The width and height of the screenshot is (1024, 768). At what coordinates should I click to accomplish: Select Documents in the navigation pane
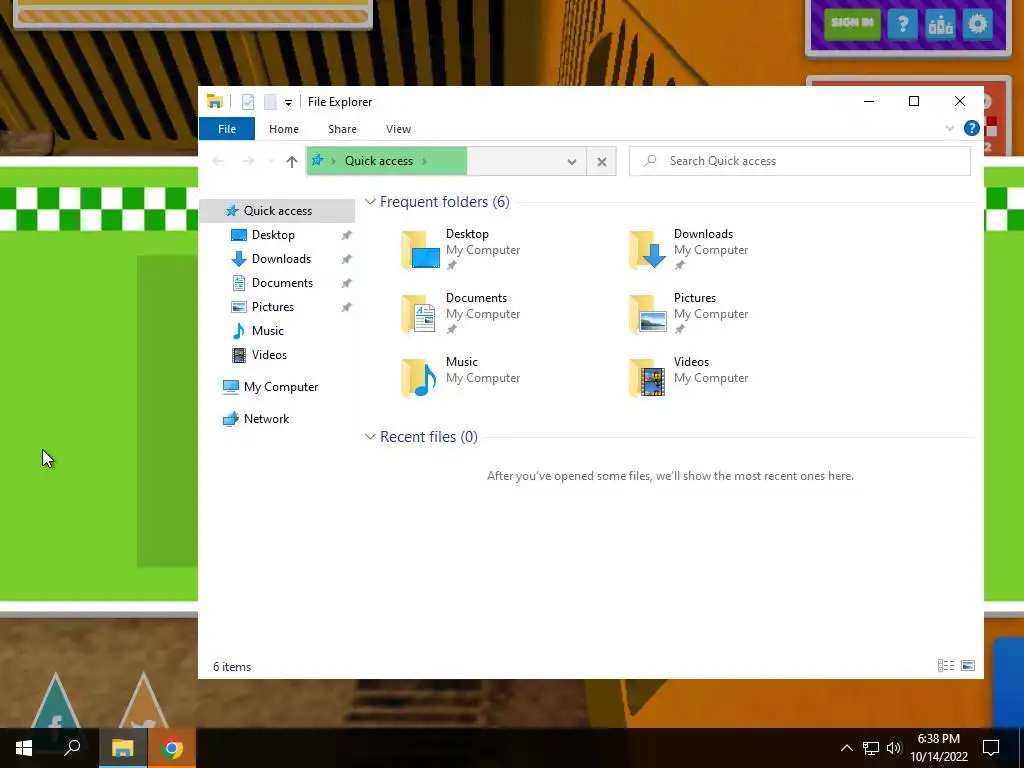tap(282, 283)
